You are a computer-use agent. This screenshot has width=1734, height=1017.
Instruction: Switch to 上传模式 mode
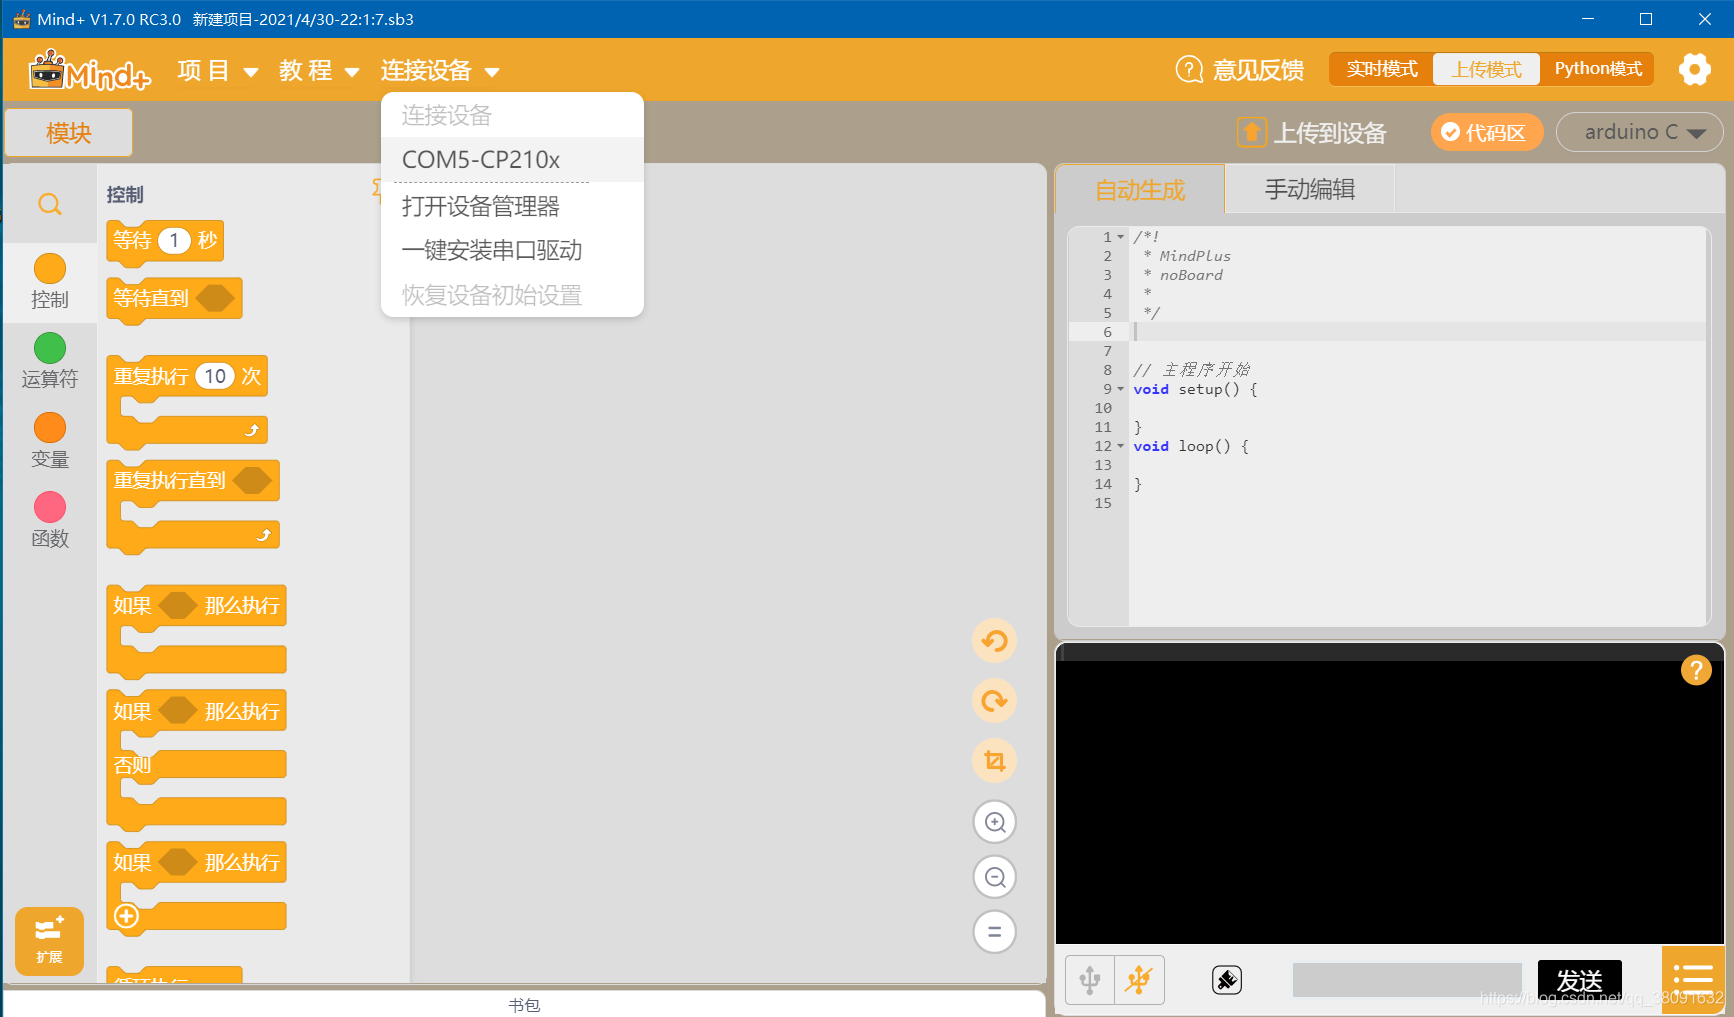[x=1487, y=69]
